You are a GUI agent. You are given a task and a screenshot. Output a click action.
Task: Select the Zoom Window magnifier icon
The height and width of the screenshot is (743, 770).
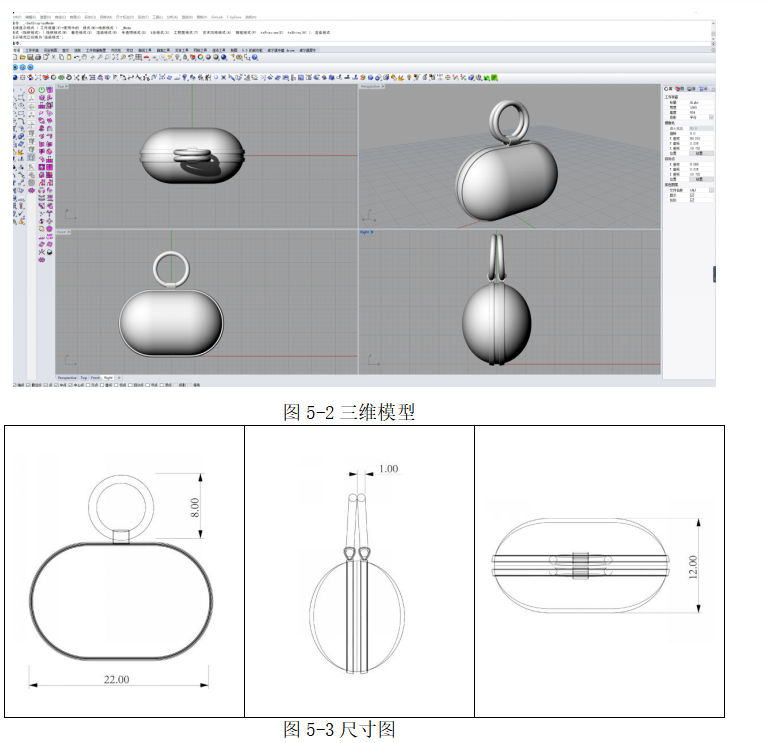(107, 57)
